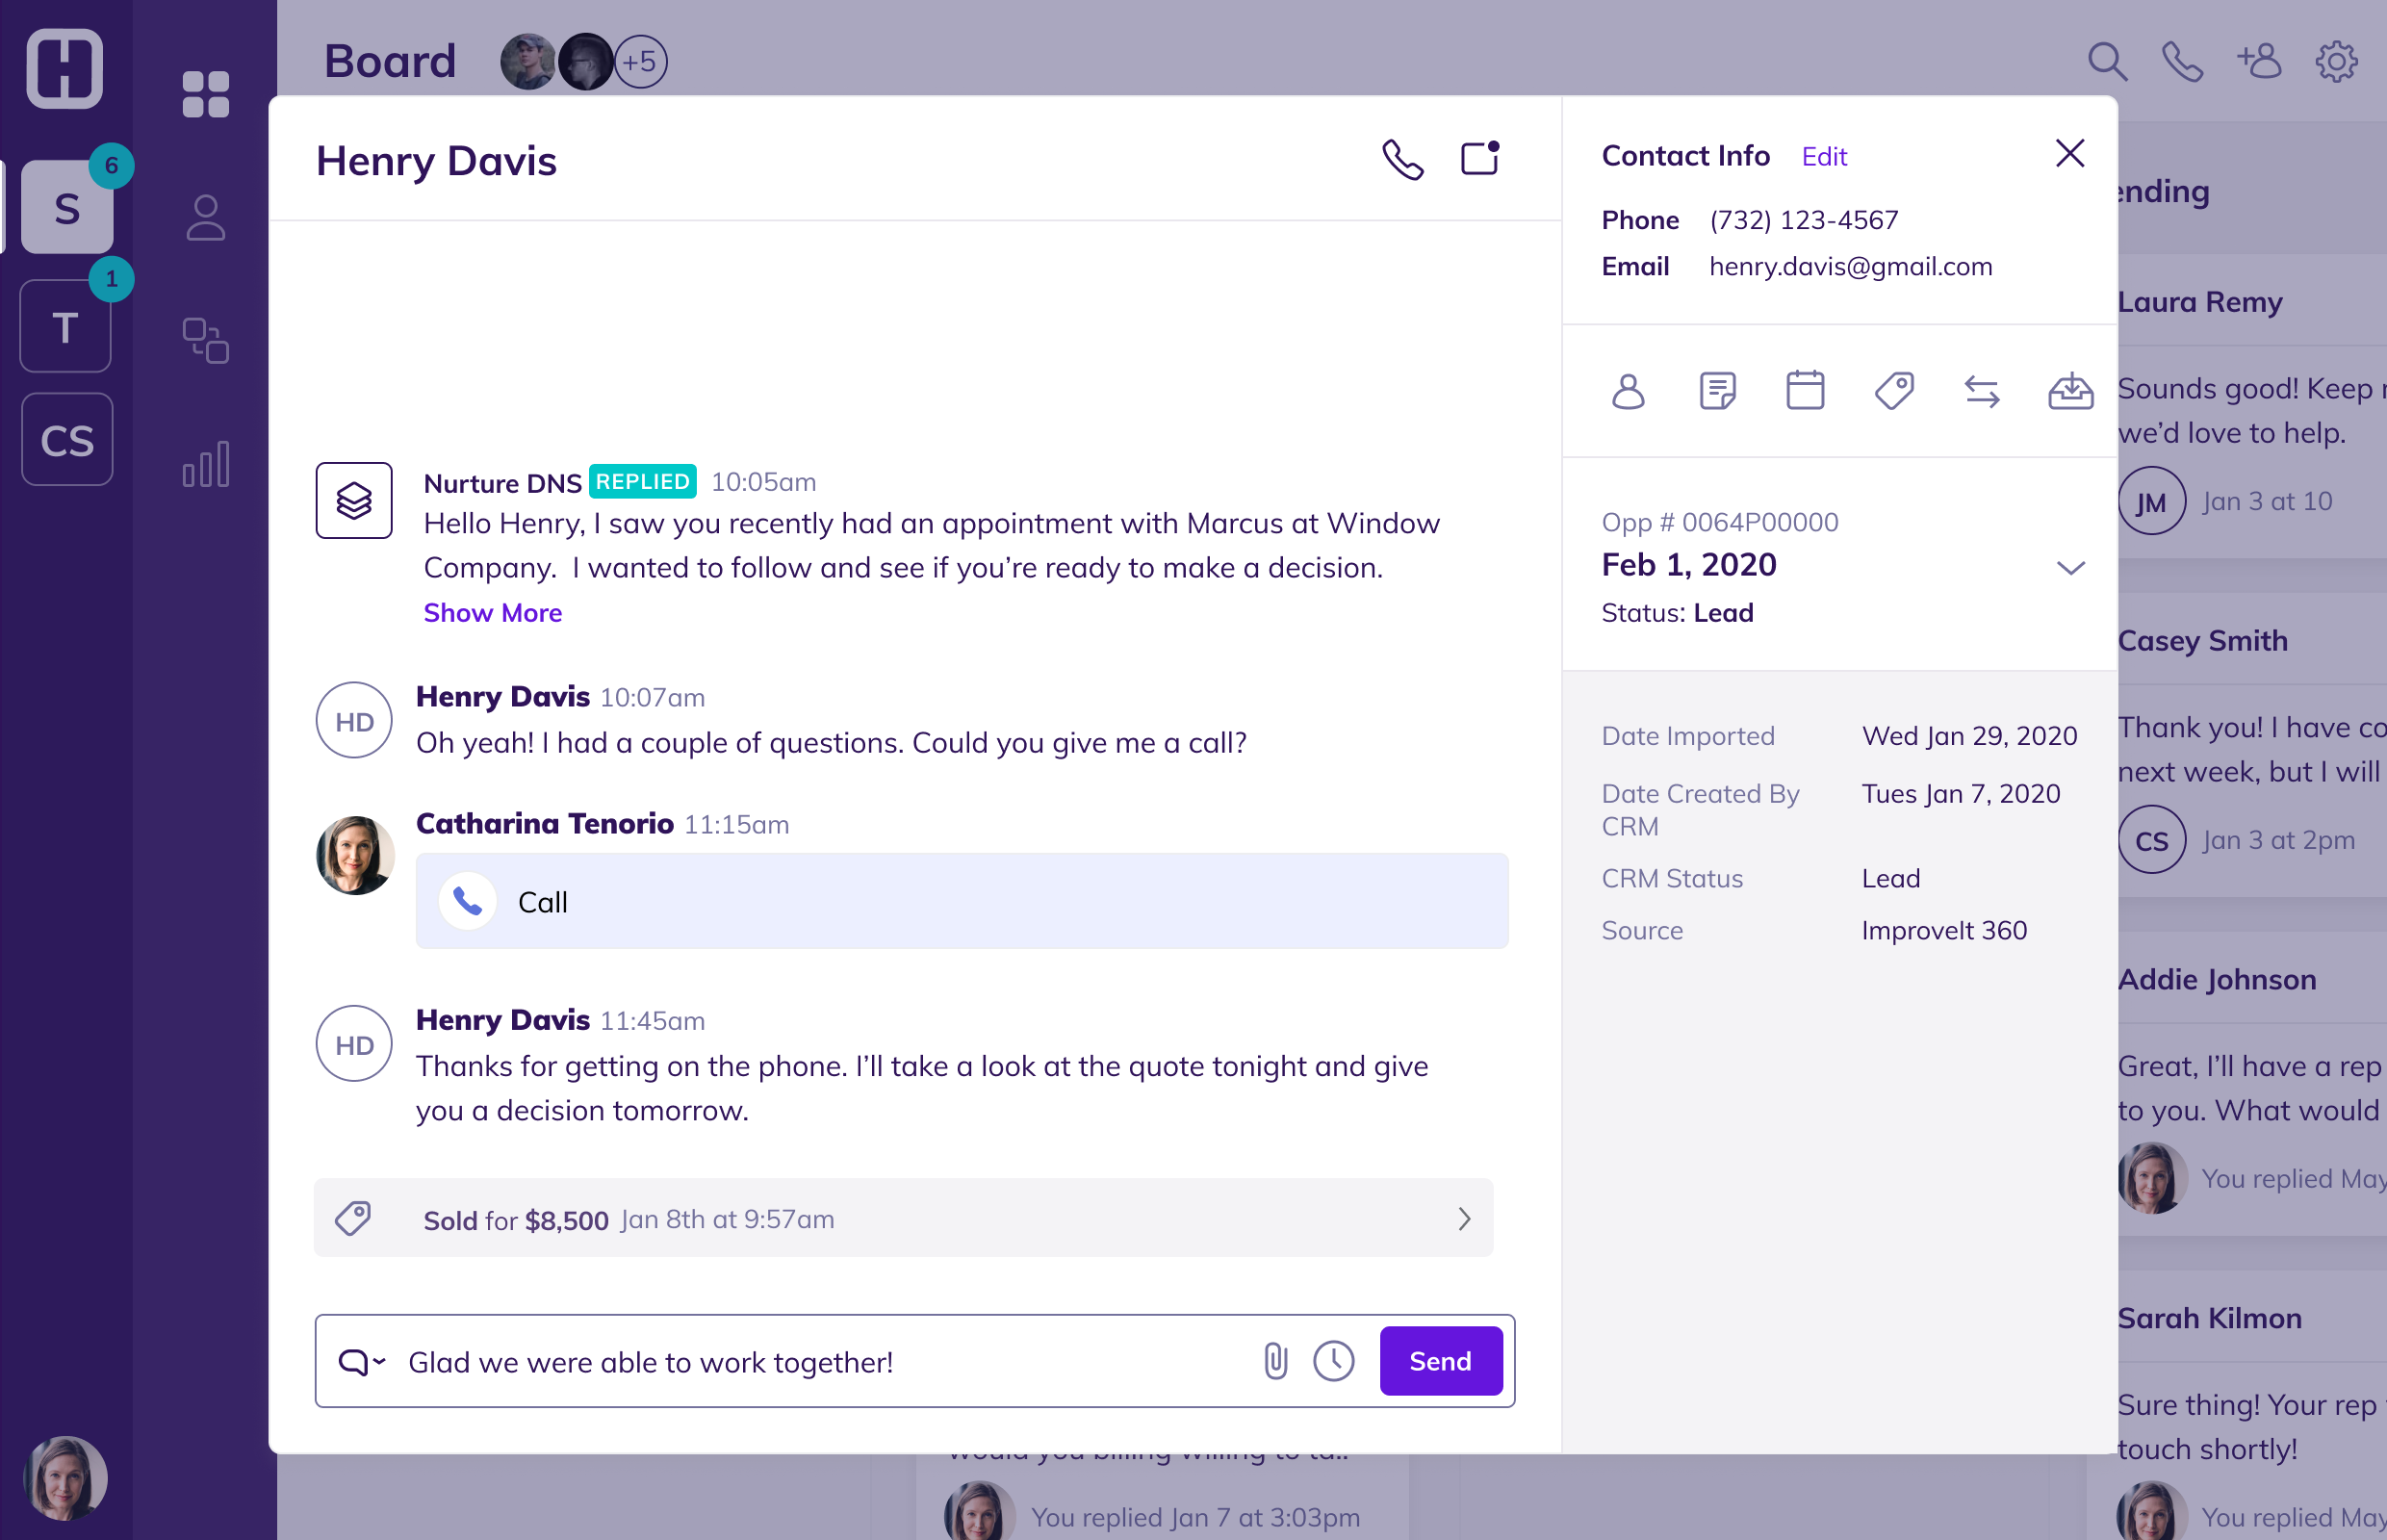
Task: Schedule the message with the clock icon
Action: (x=1333, y=1360)
